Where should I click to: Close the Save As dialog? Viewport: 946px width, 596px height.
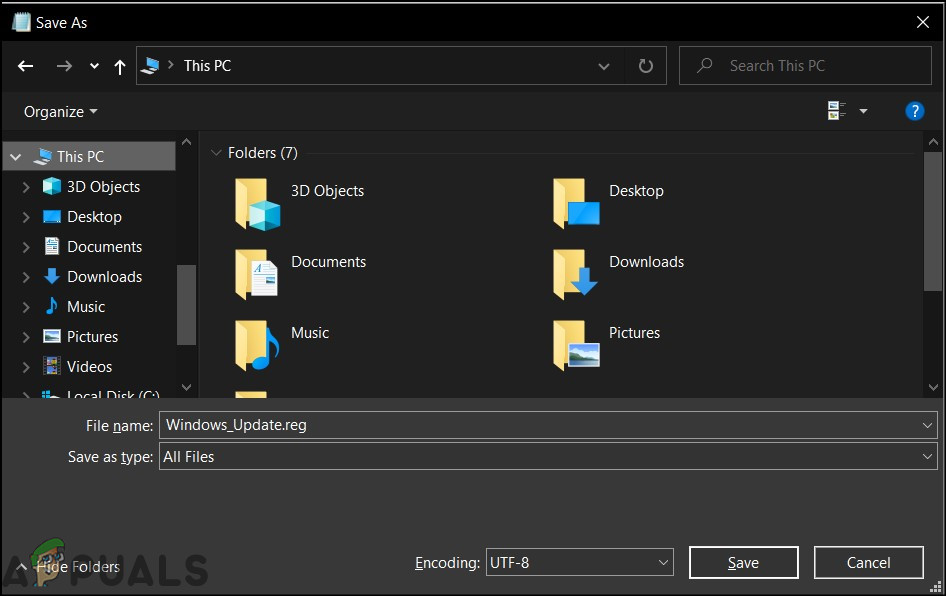922,22
